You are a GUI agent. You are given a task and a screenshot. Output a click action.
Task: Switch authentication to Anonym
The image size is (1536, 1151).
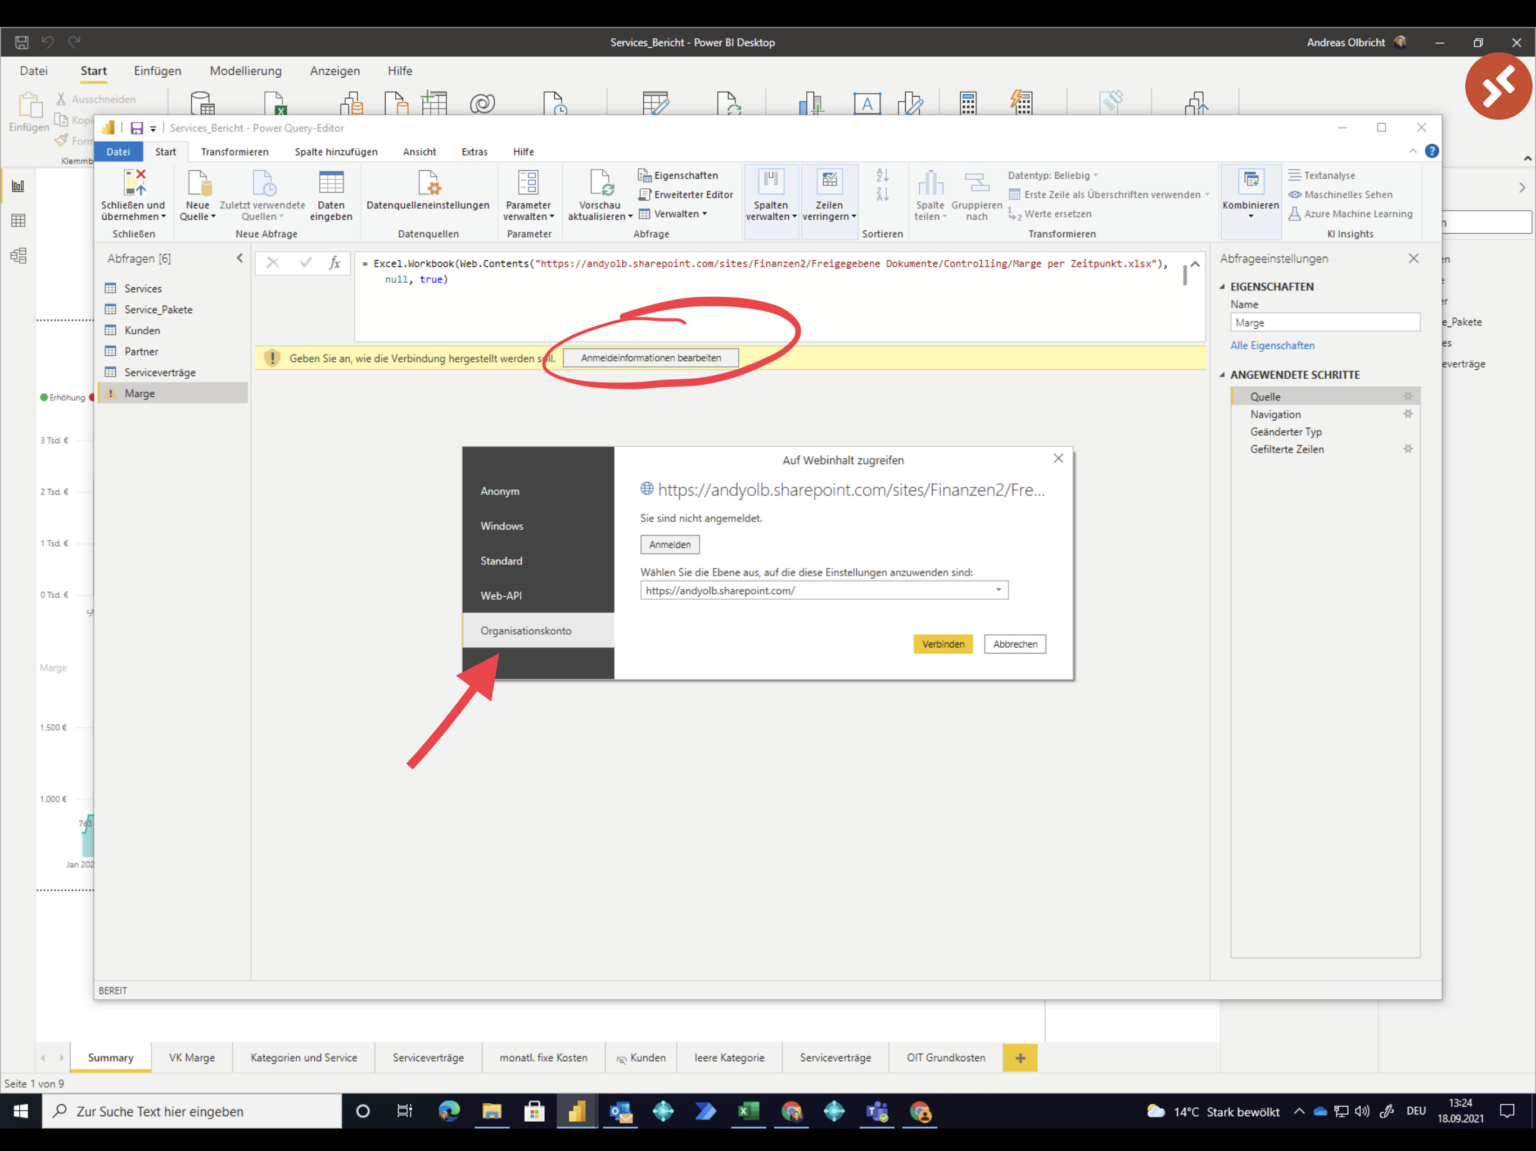click(500, 491)
